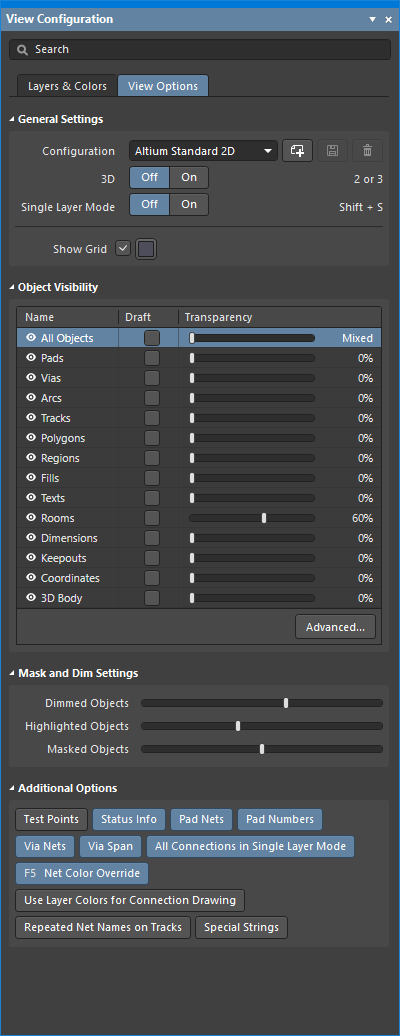This screenshot has height=1036, width=400.
Task: Click the save configuration disk icon
Action: pos(333,151)
